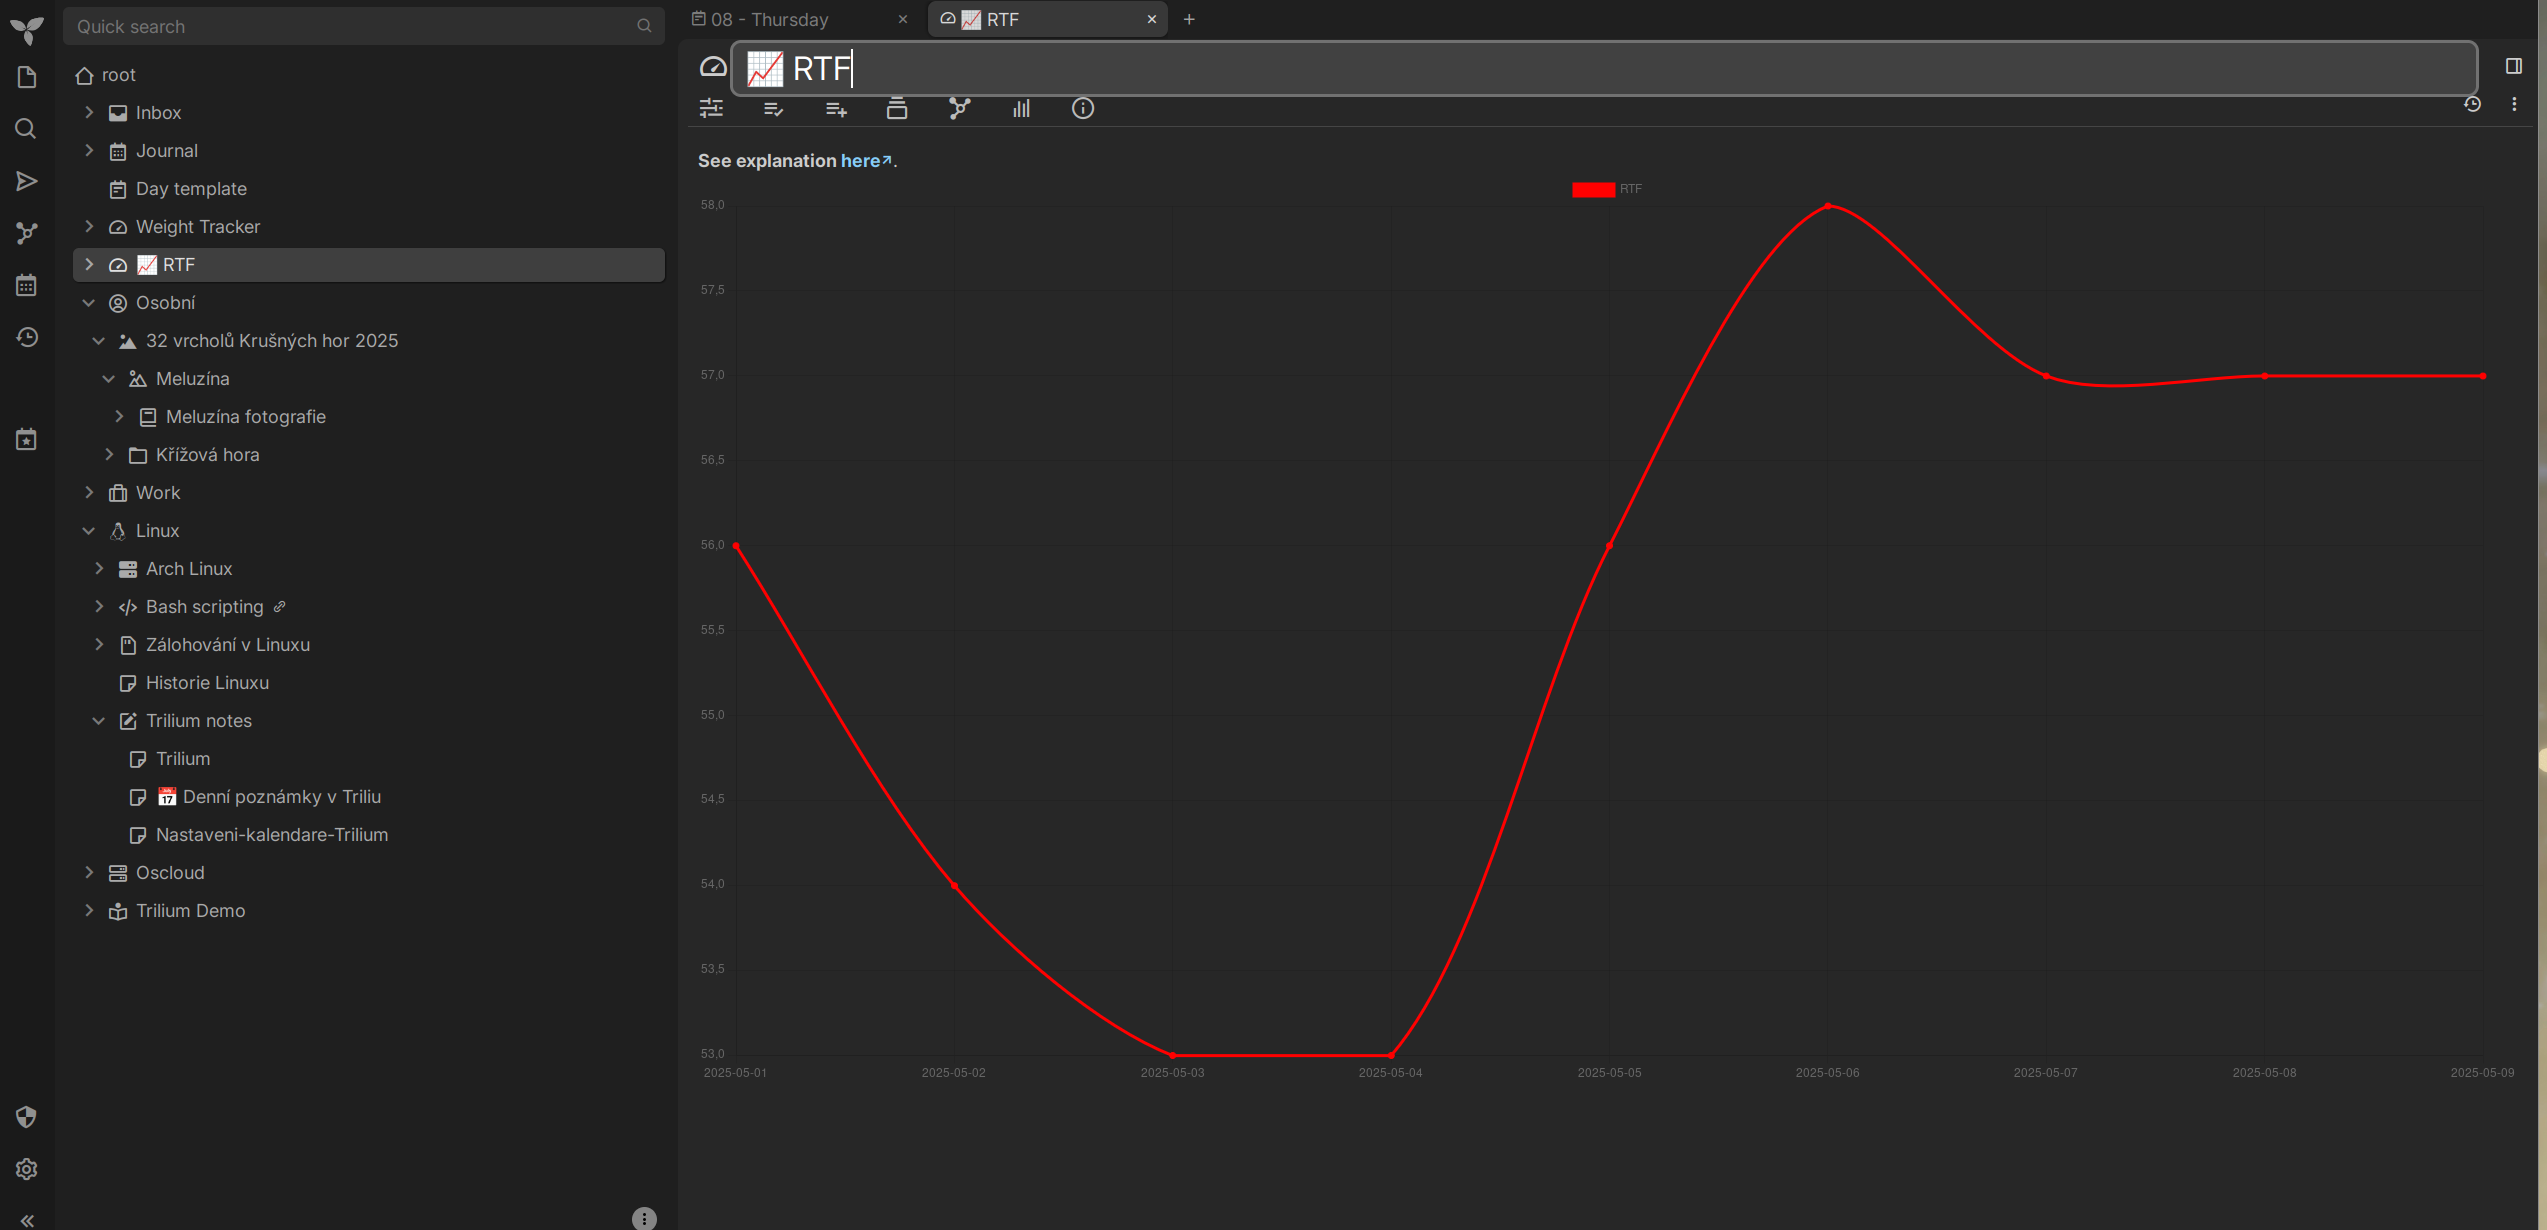
Task: Collapse the left sidebar with the double chevron
Action: click(27, 1220)
